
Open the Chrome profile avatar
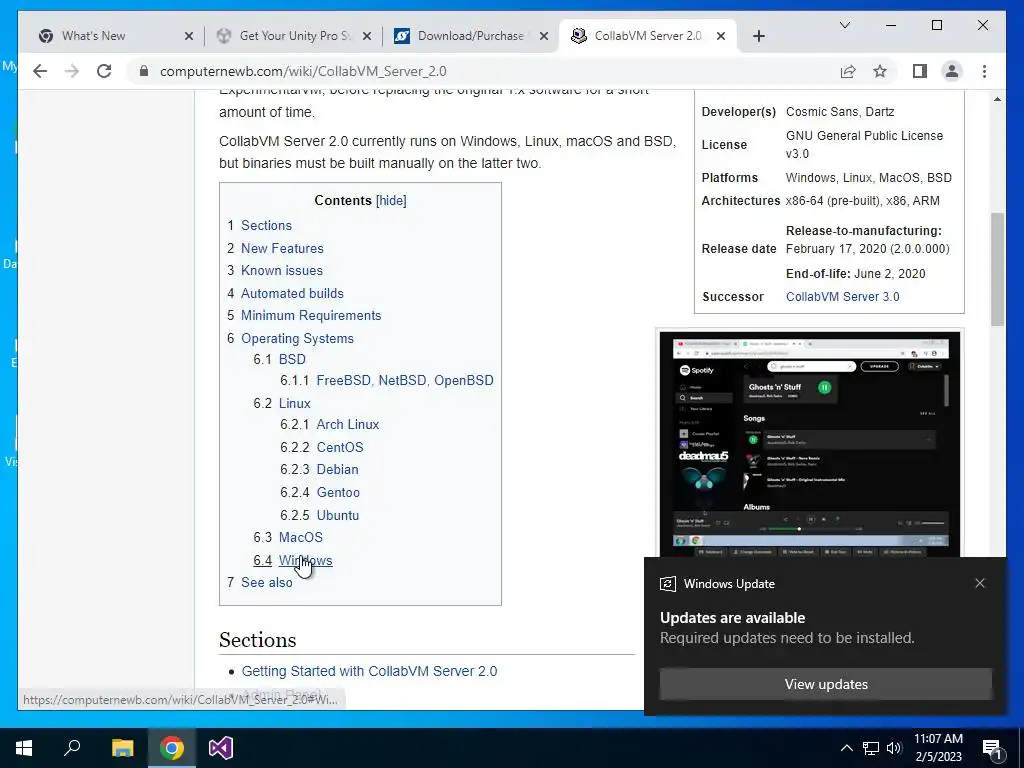(x=952, y=71)
